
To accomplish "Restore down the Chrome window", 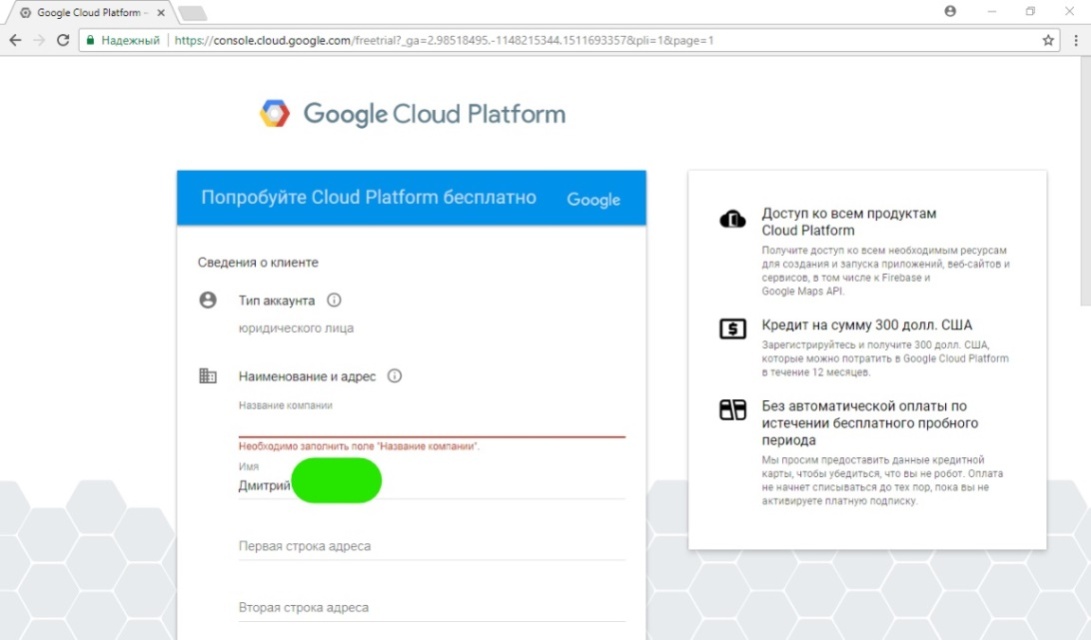I will 1030,11.
